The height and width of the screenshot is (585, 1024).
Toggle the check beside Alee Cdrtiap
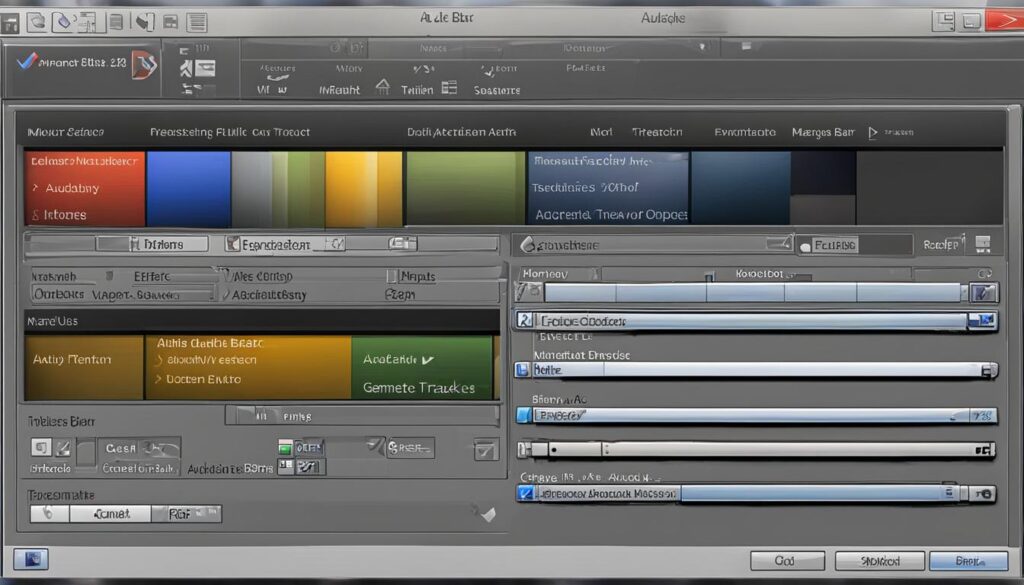(x=225, y=274)
